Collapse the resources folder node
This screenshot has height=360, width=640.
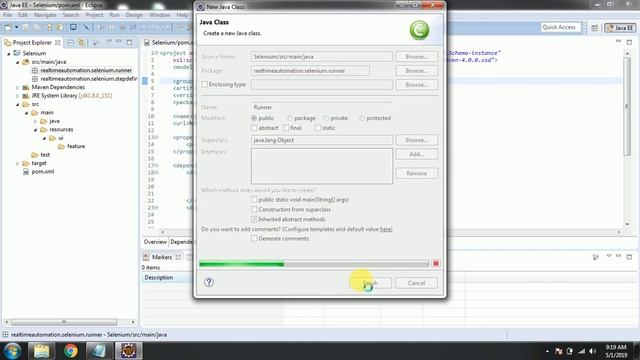tap(36, 130)
